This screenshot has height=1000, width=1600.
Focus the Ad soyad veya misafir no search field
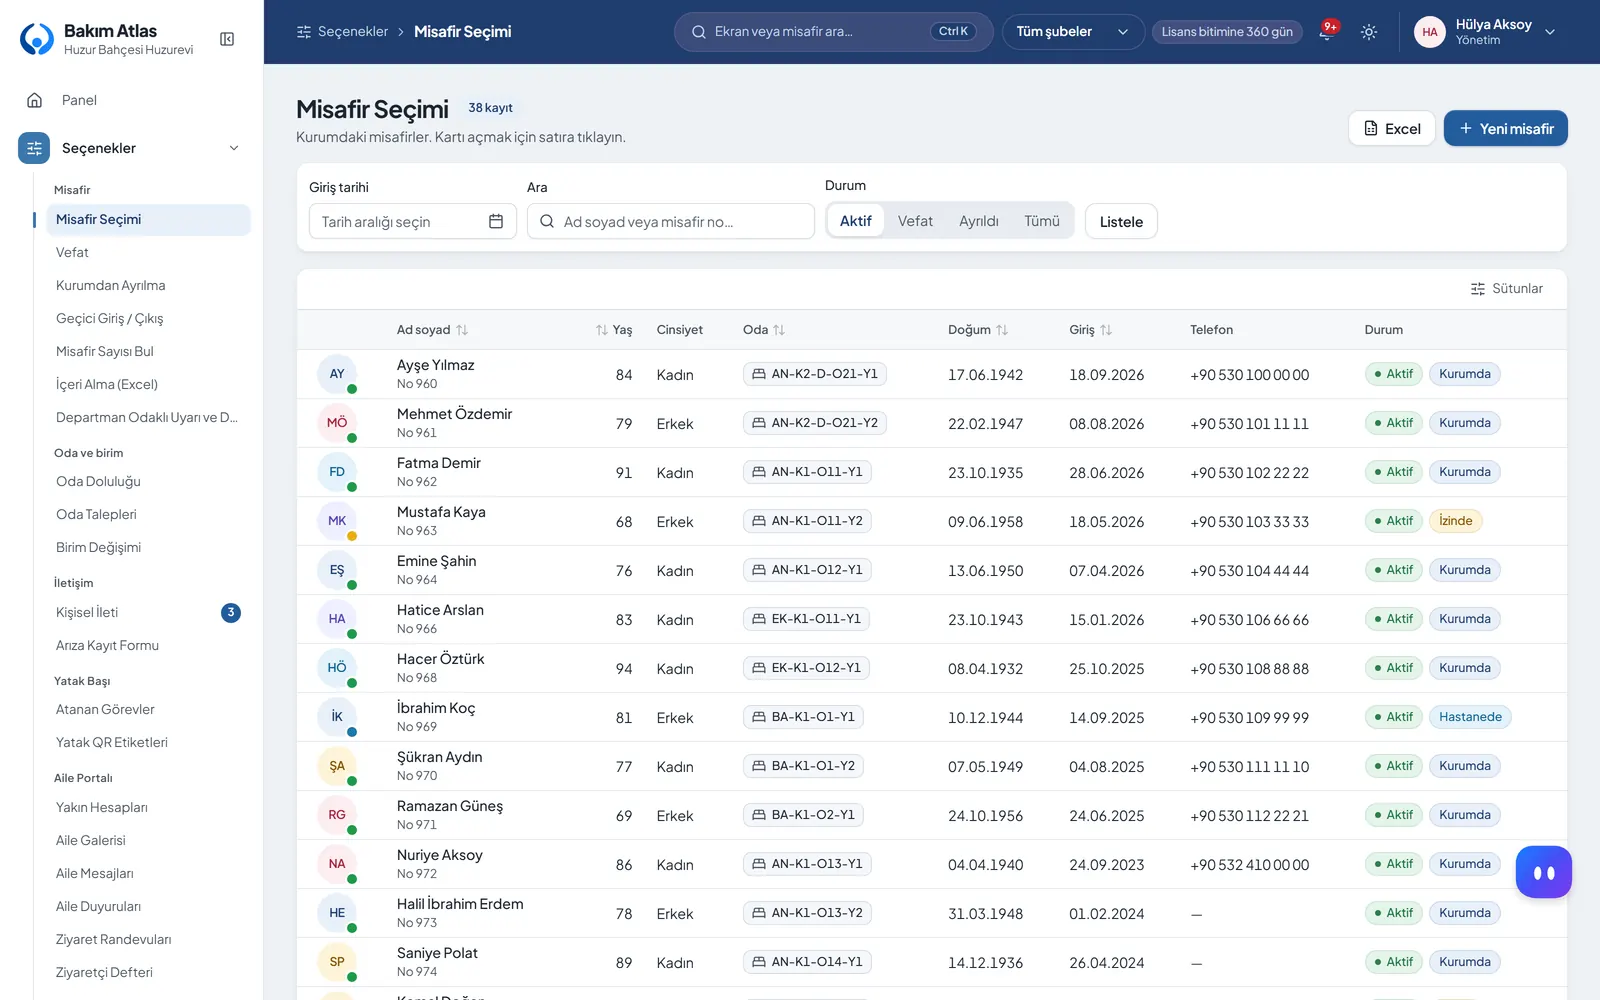[671, 221]
